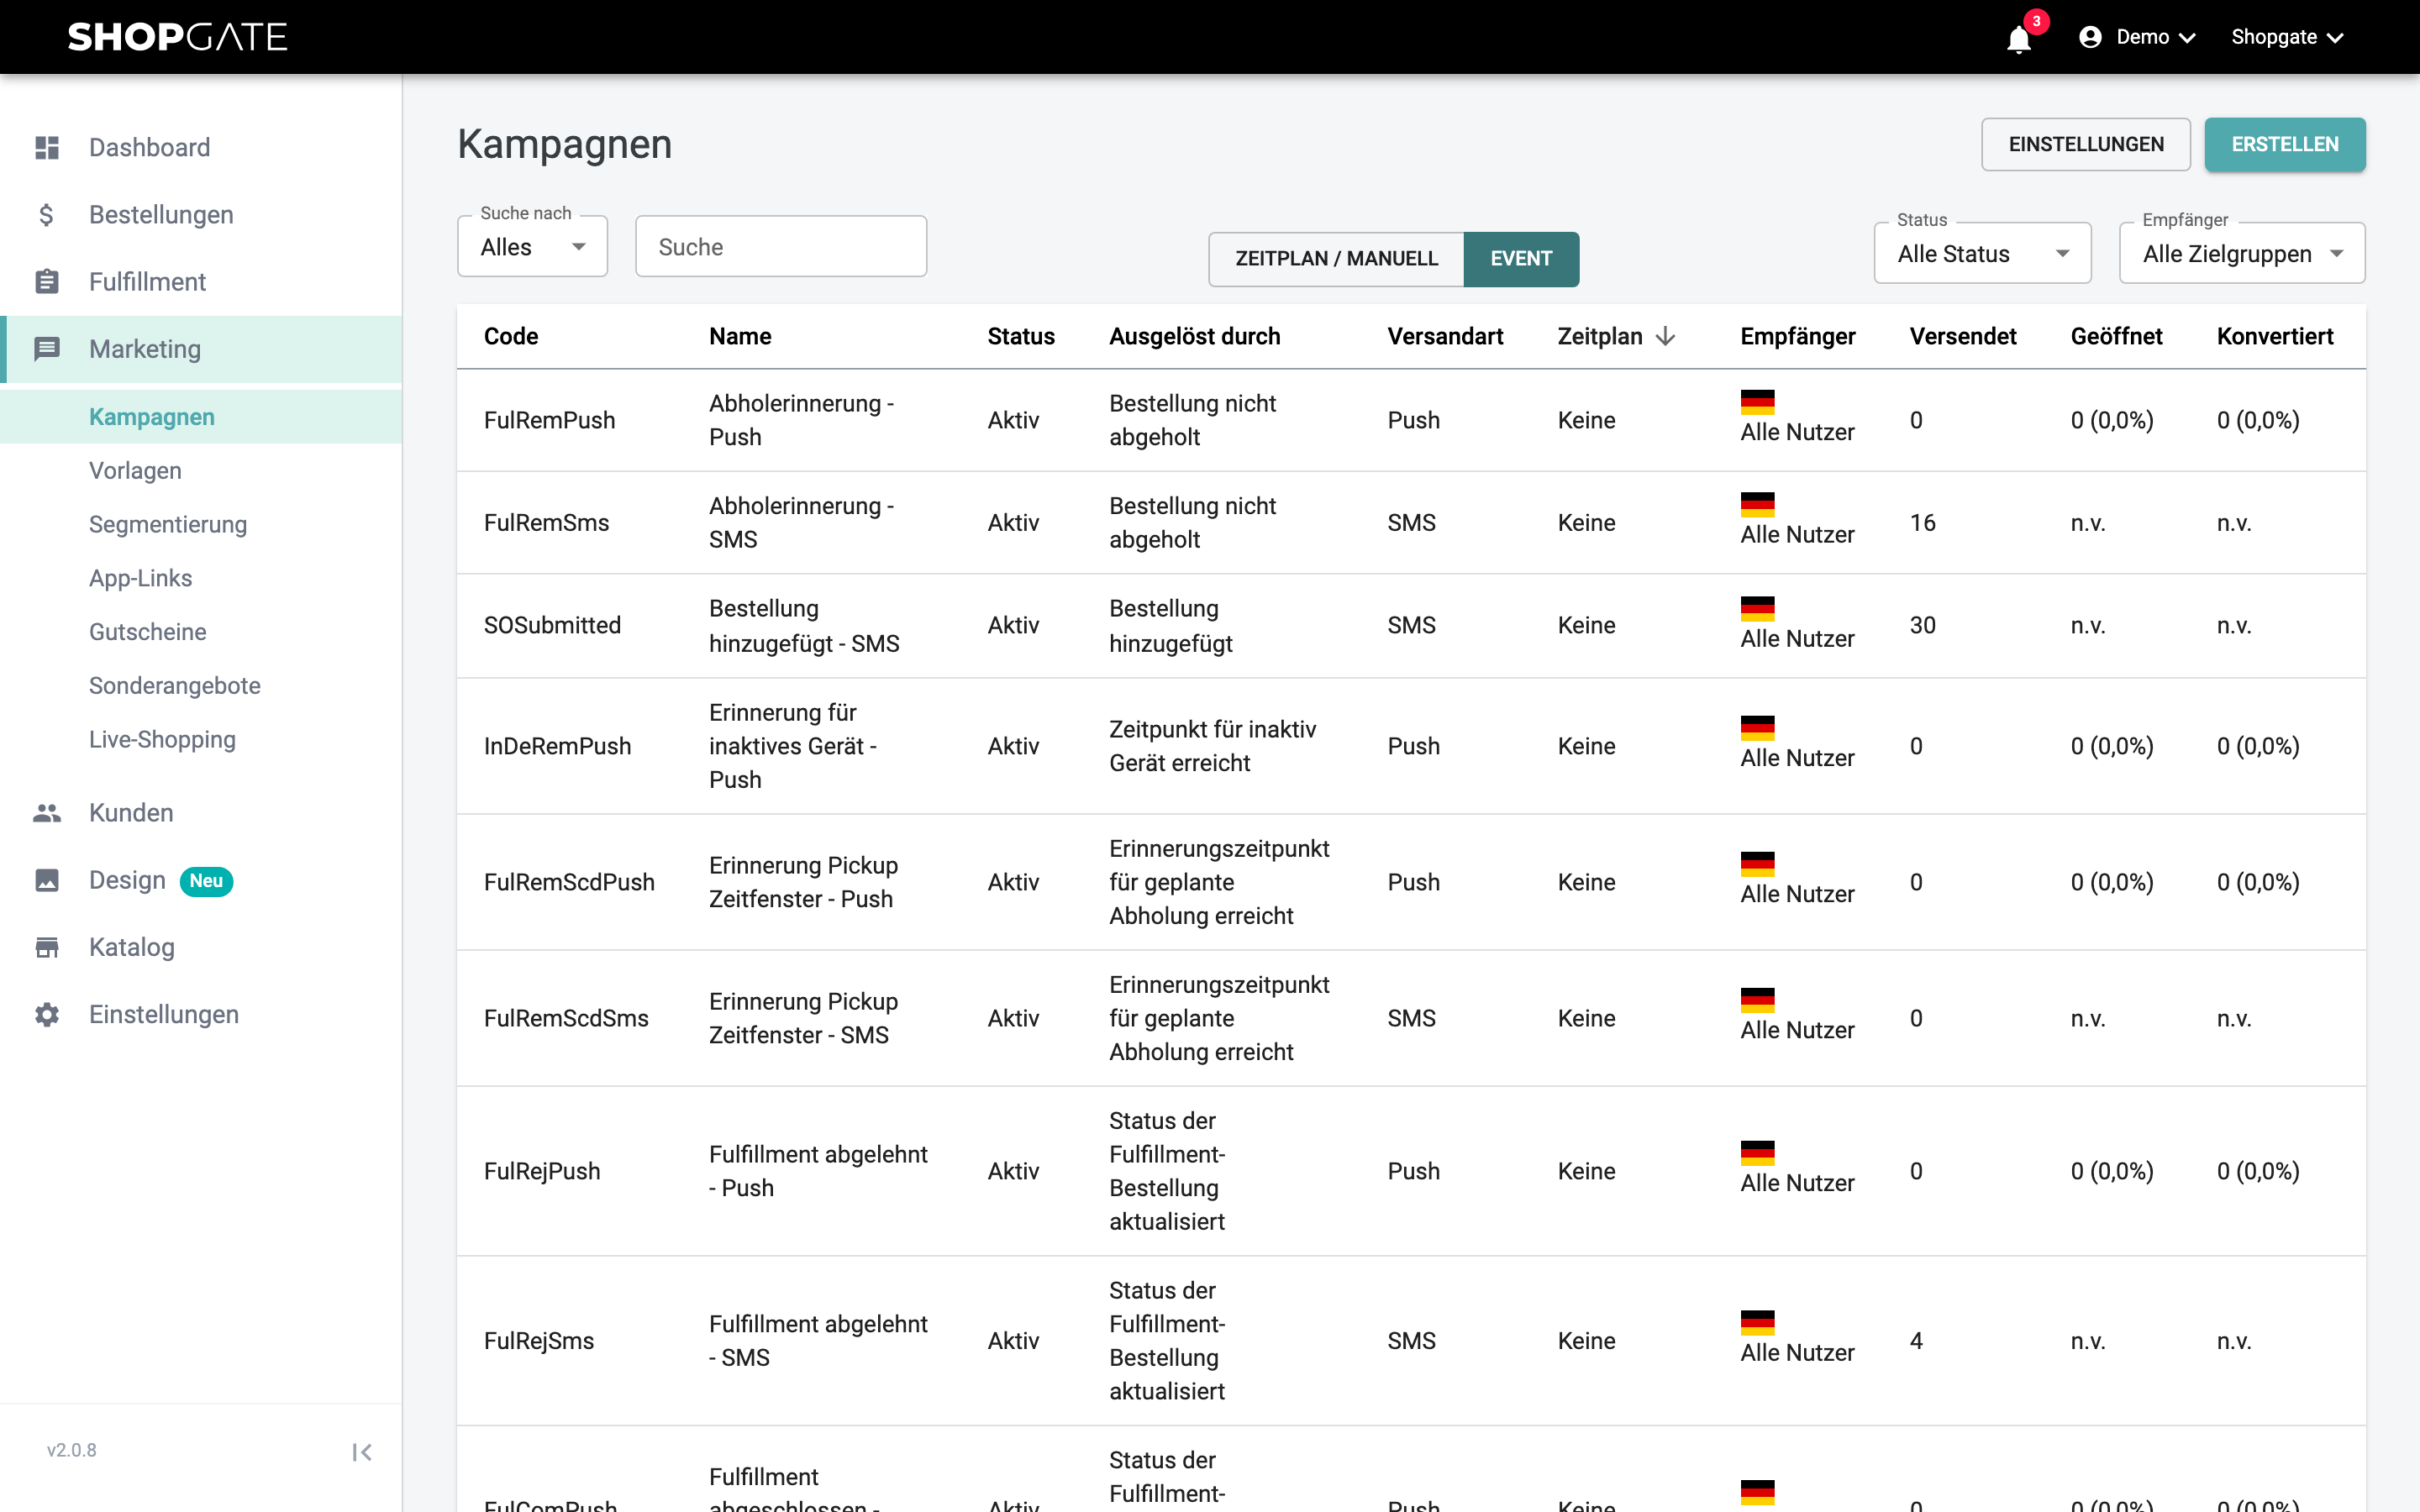Click the Bestellungen dollar icon

47,215
